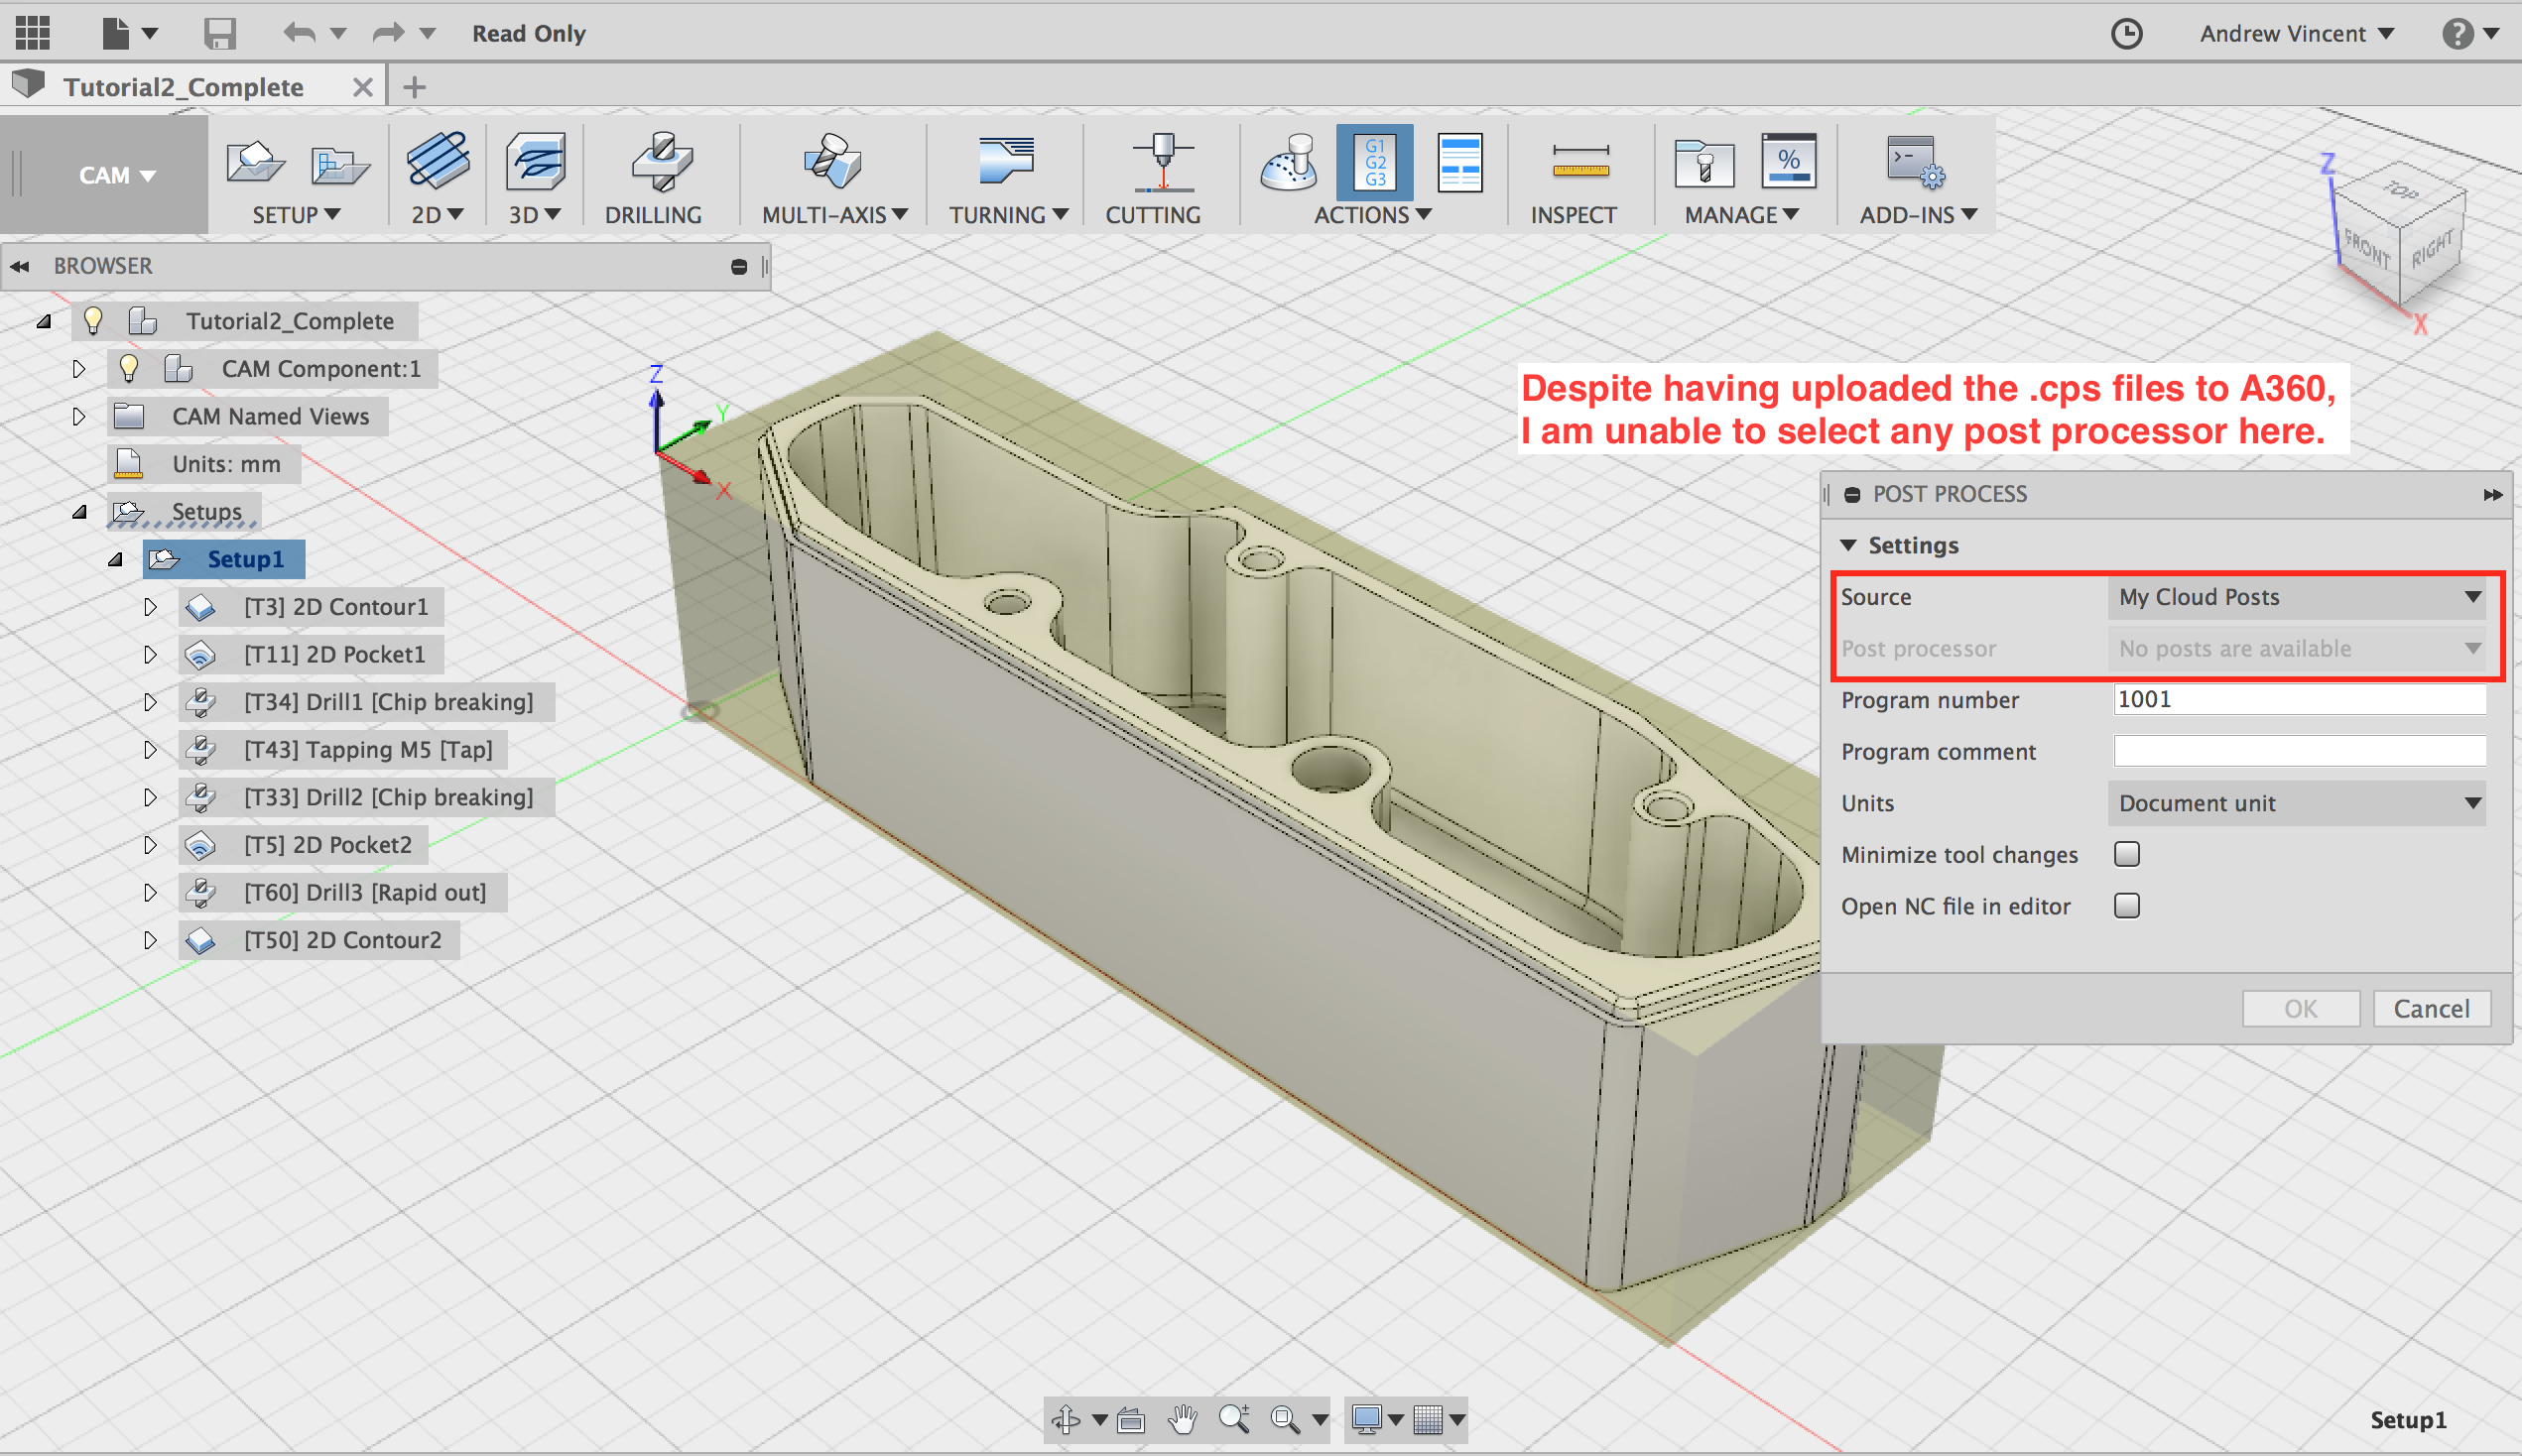This screenshot has height=1456, width=2522.
Task: Click the Cancel button in Post Process dialog
Action: pos(2432,1008)
